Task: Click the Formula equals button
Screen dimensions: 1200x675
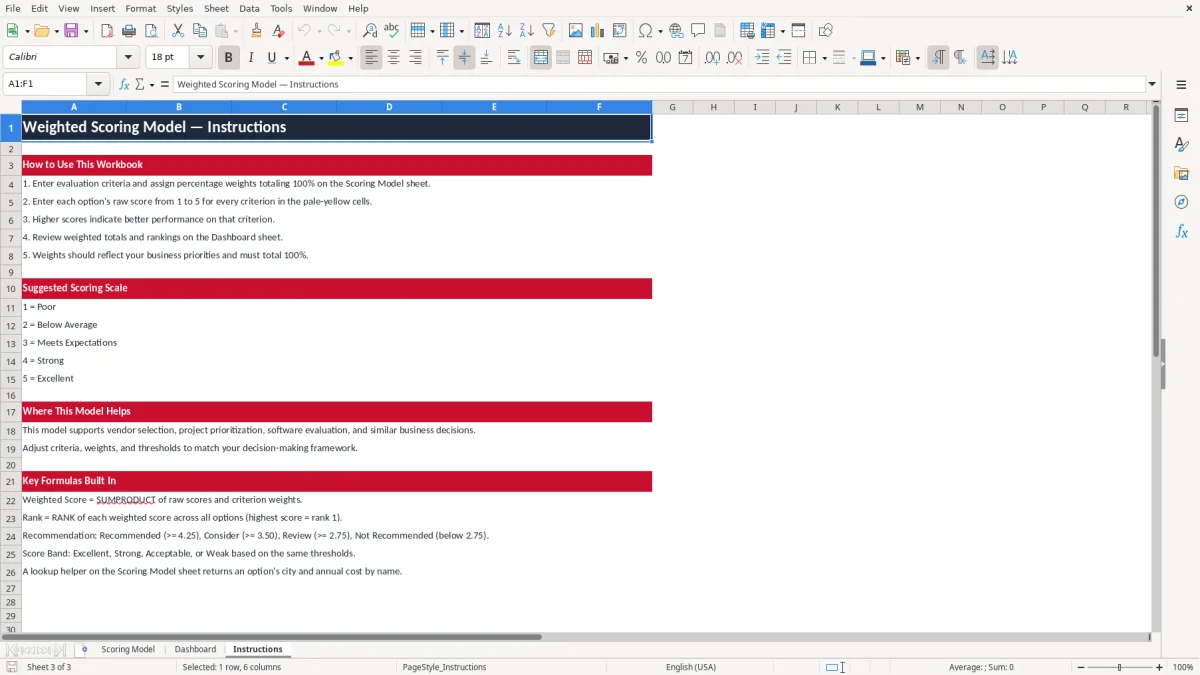Action: [x=165, y=84]
